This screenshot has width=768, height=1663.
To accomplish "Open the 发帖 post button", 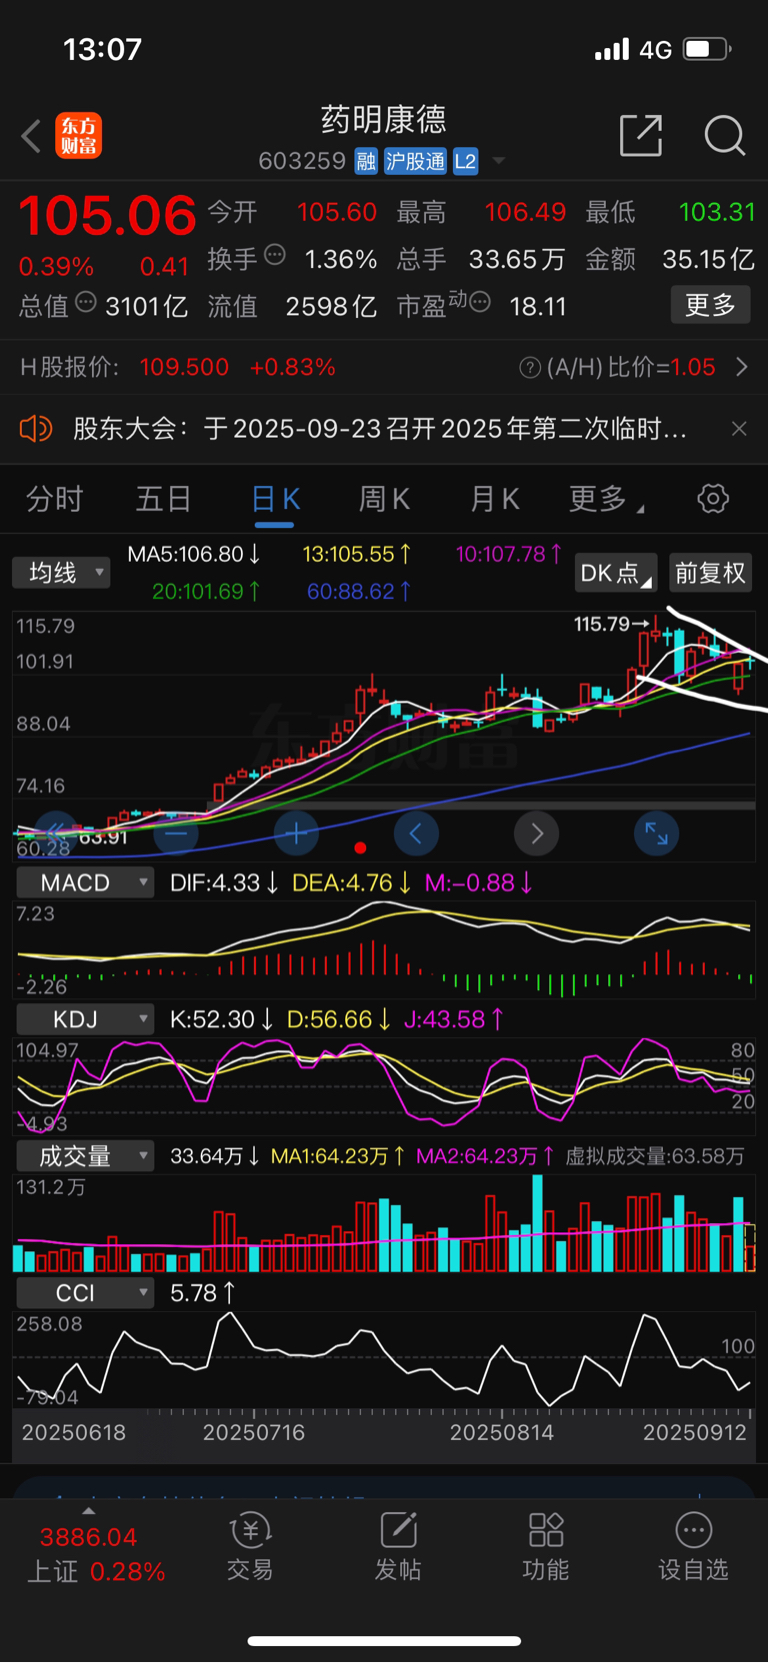I will click(398, 1547).
